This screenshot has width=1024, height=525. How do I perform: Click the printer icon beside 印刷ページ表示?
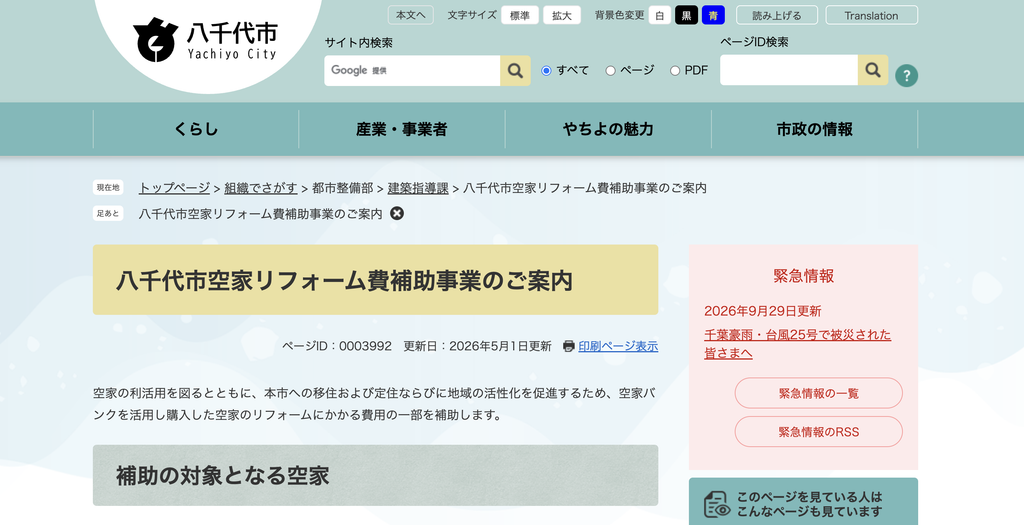click(x=569, y=346)
